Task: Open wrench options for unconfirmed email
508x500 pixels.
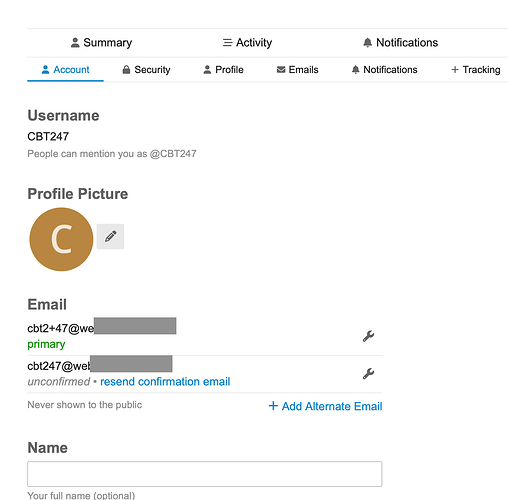Action: pos(369,374)
